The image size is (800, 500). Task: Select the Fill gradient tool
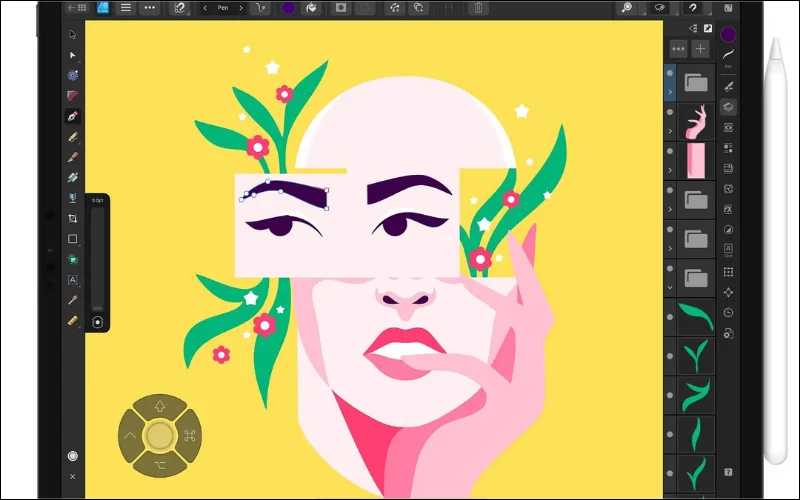pos(72,178)
